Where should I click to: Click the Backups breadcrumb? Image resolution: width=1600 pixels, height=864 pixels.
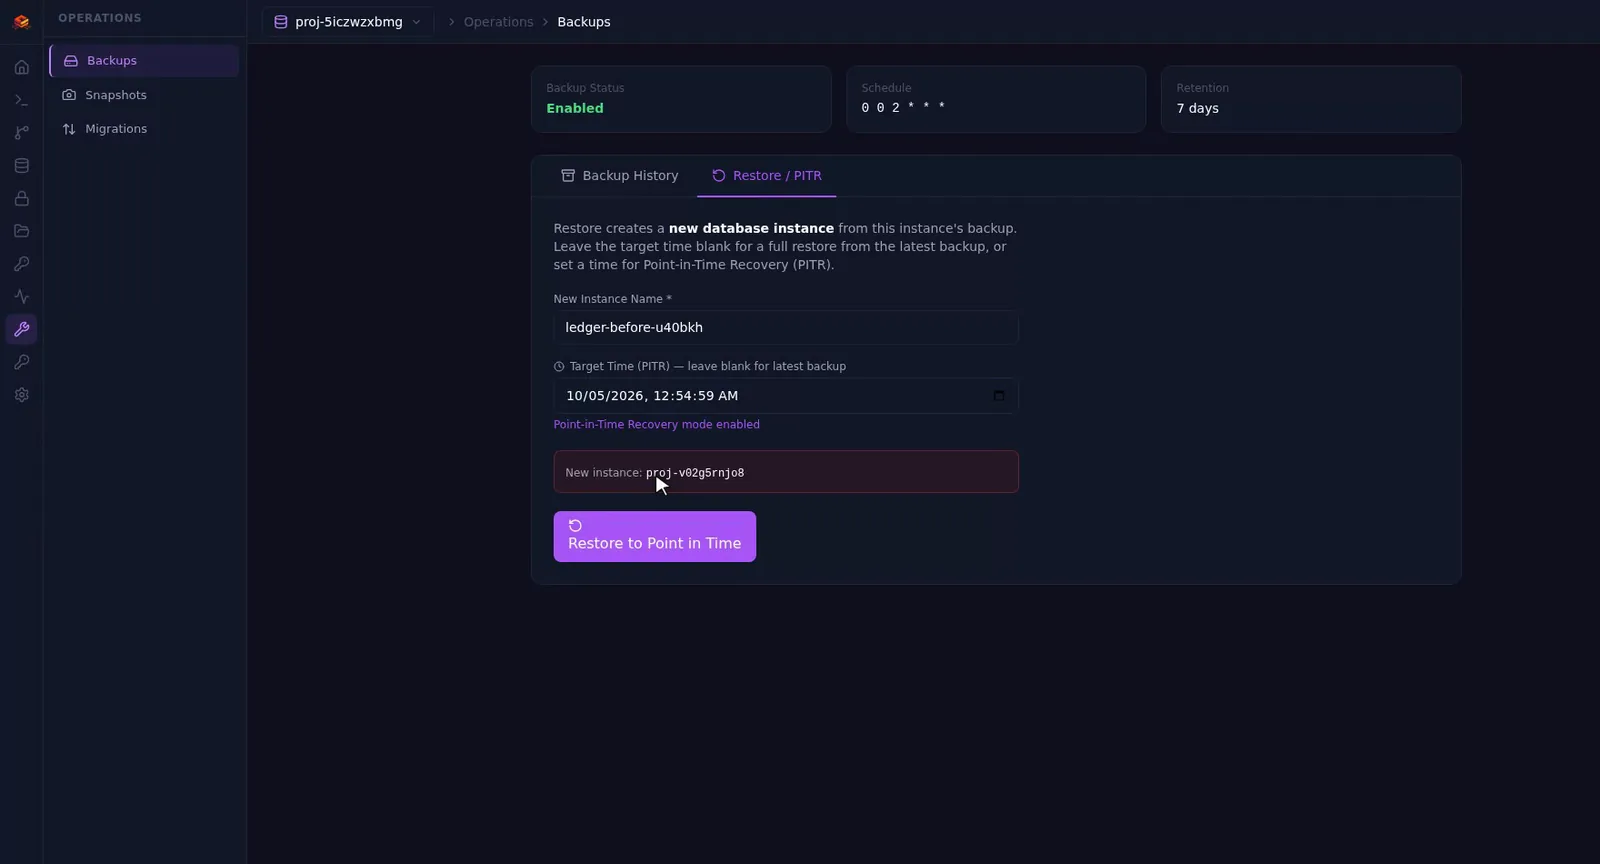pos(584,22)
